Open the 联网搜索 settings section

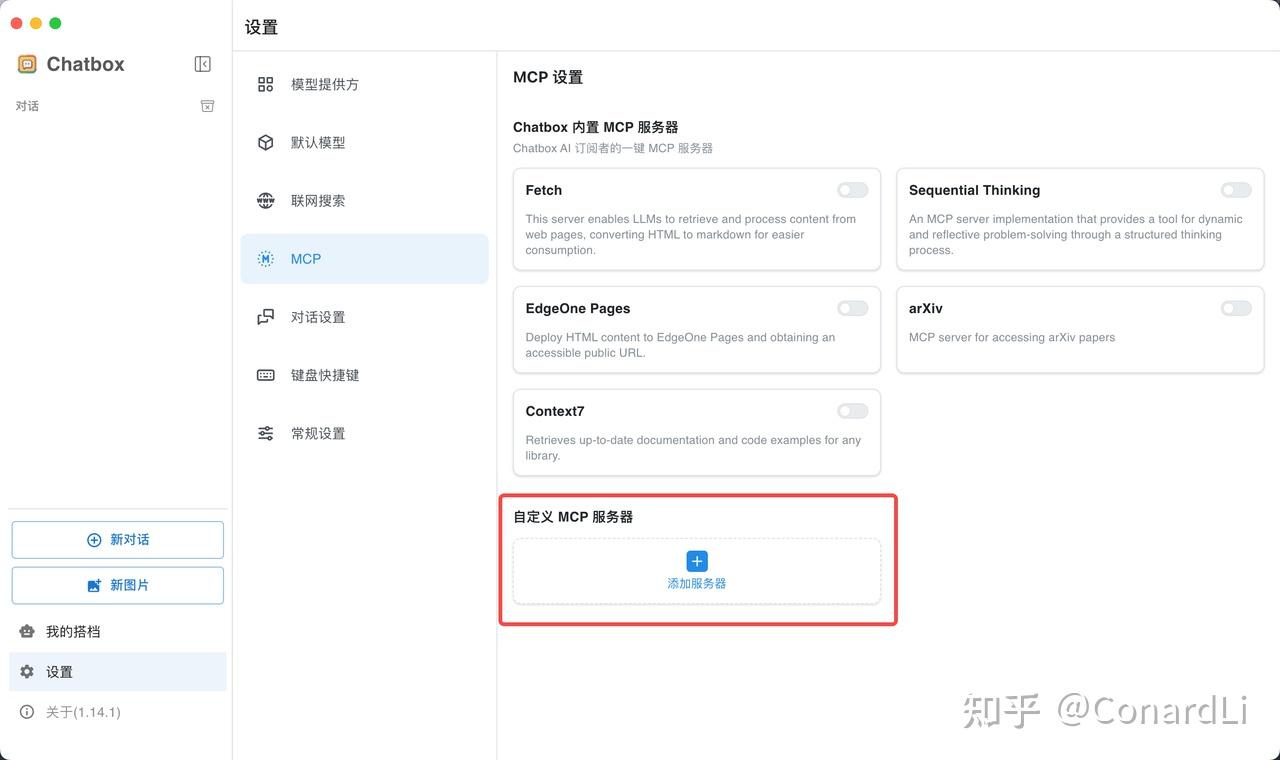[x=364, y=200]
